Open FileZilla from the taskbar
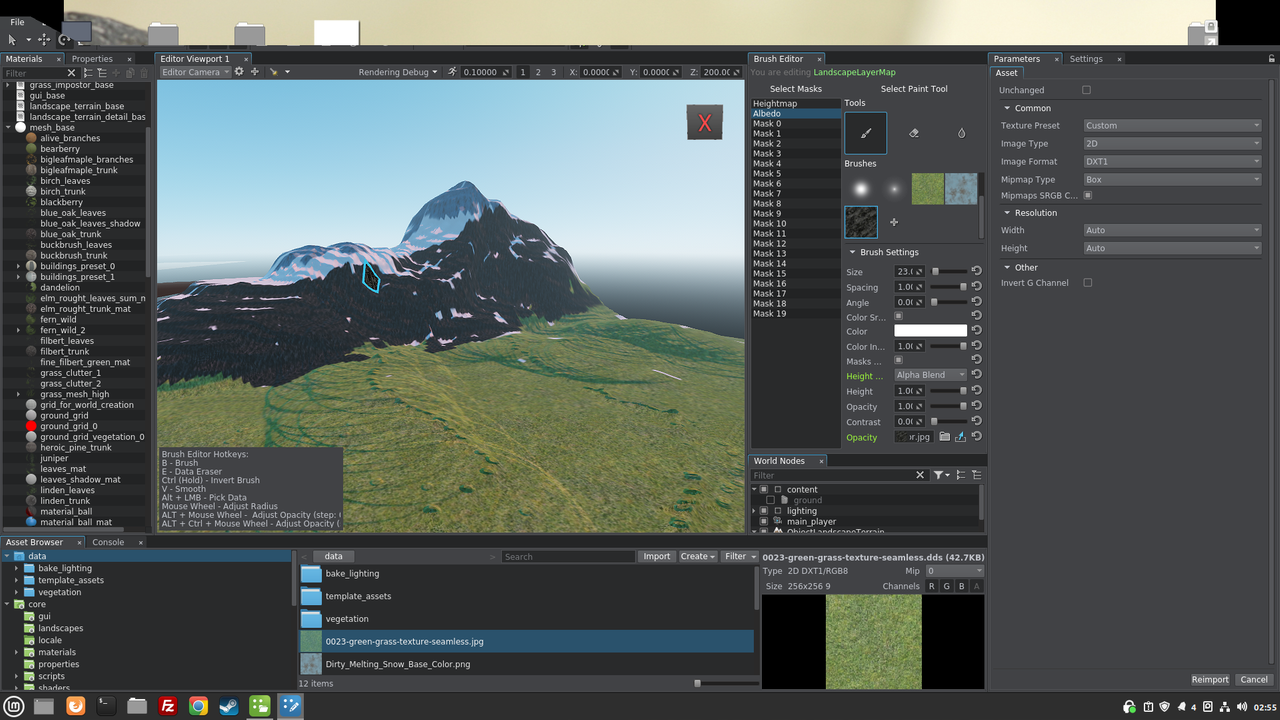1280x720 pixels. pyautogui.click(x=168, y=706)
